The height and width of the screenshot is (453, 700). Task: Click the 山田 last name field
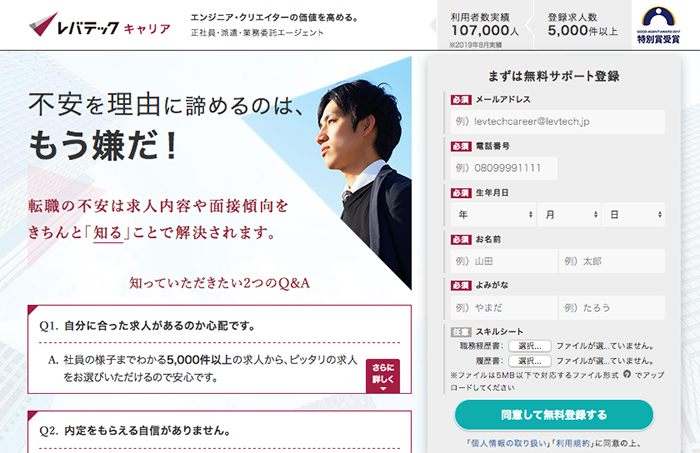click(504, 261)
